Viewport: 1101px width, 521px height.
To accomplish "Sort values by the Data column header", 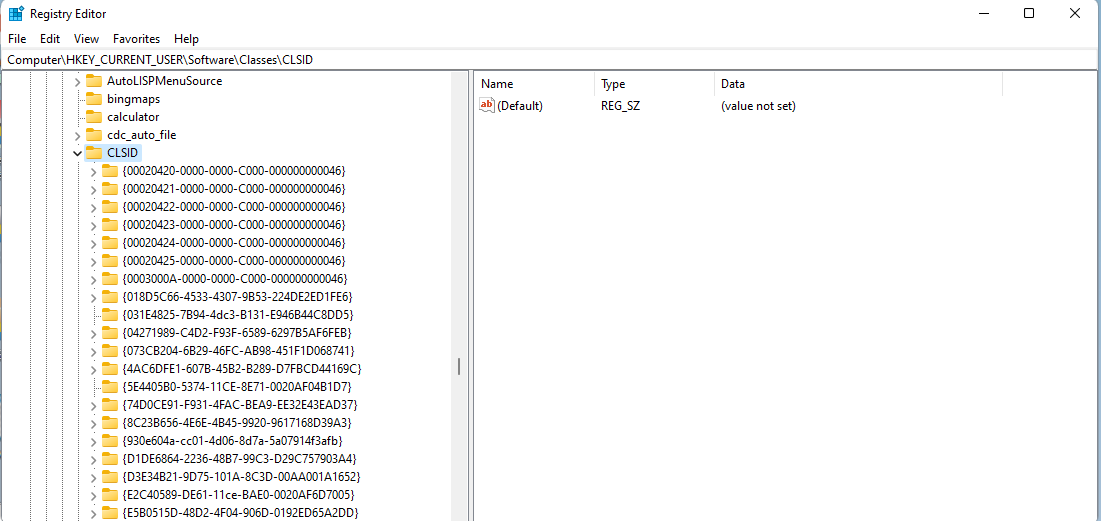I will [858, 84].
